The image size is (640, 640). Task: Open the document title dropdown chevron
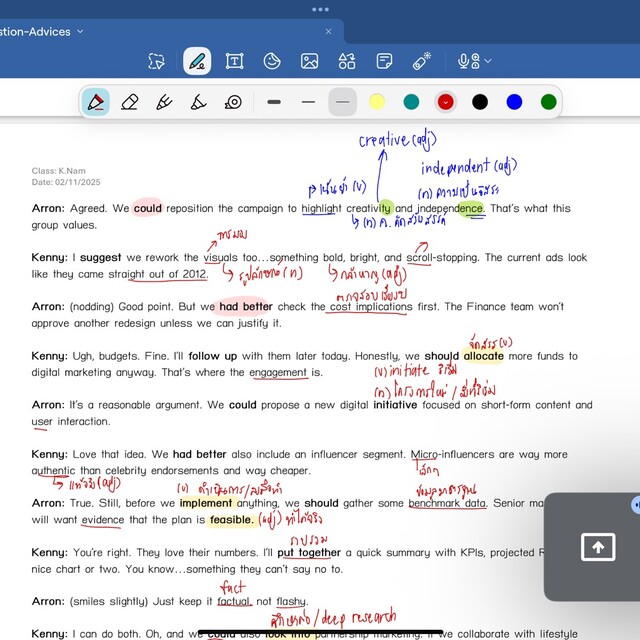tap(79, 31)
